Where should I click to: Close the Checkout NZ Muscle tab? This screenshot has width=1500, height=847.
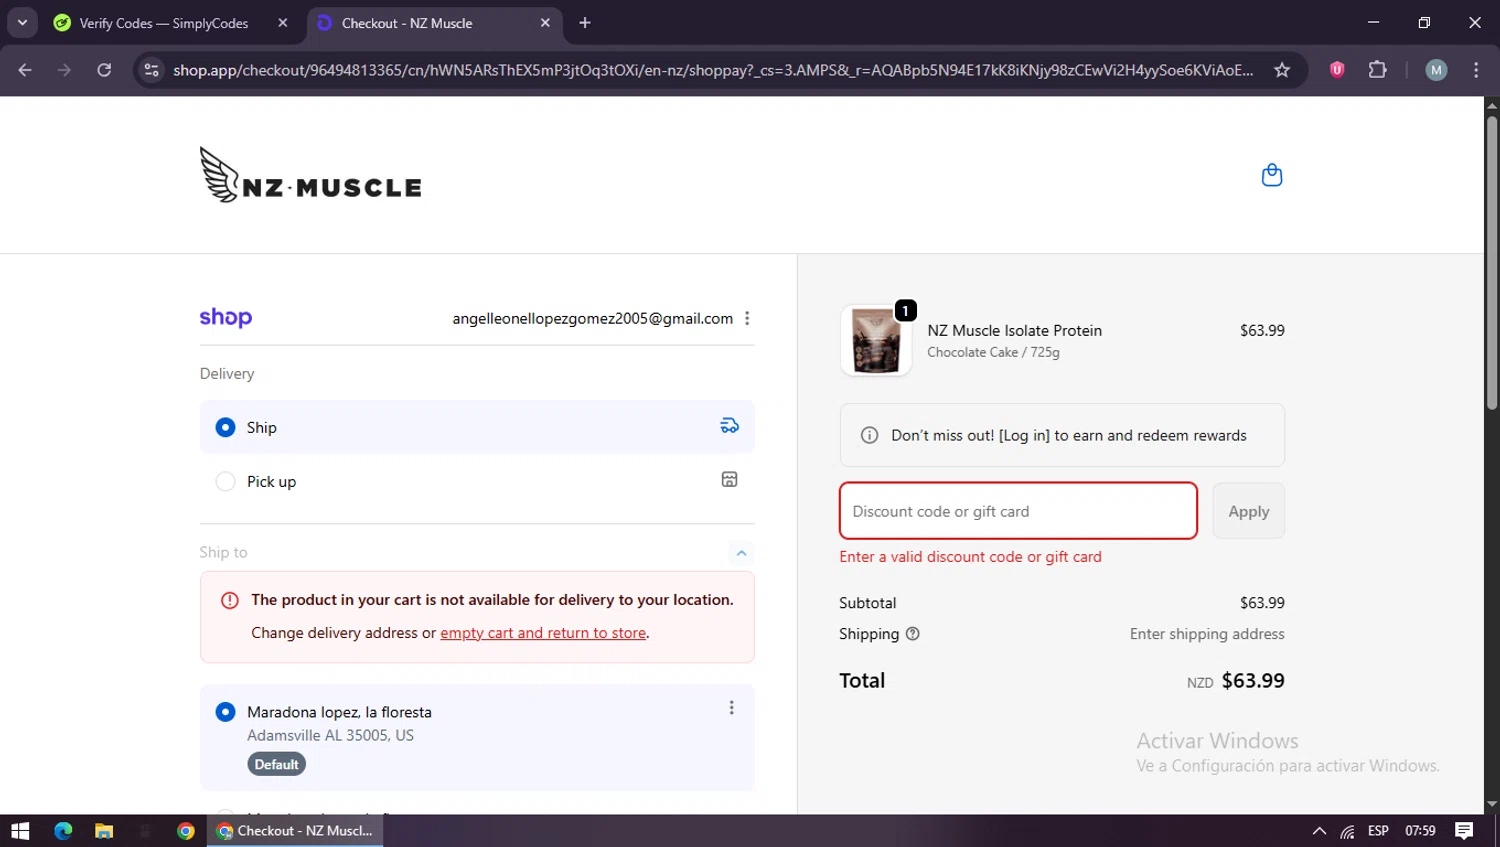point(545,23)
